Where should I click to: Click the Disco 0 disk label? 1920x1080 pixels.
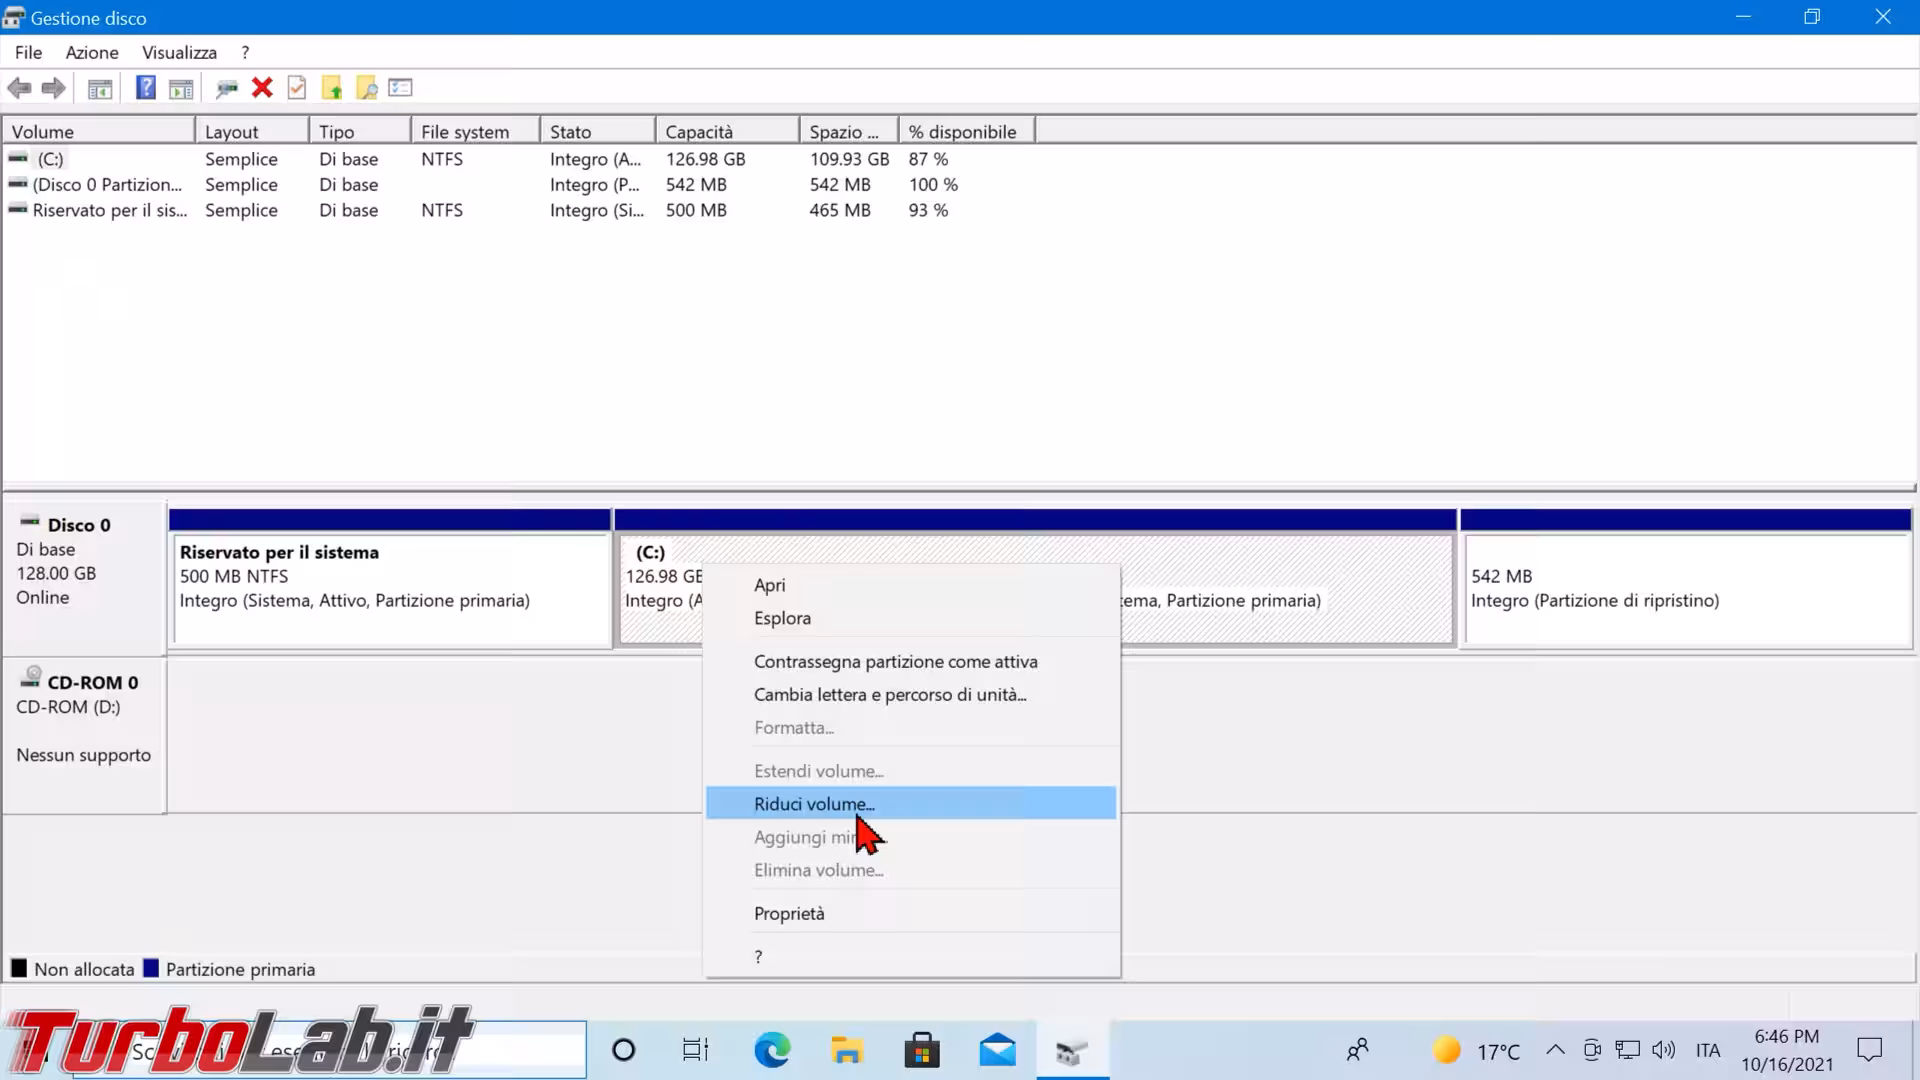coord(78,525)
